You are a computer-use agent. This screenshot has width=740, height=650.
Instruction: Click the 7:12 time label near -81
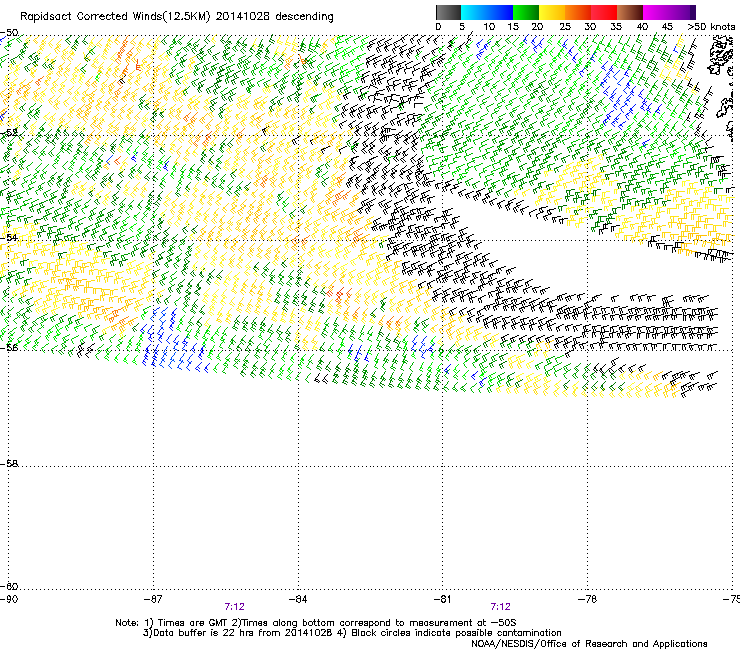pos(501,607)
